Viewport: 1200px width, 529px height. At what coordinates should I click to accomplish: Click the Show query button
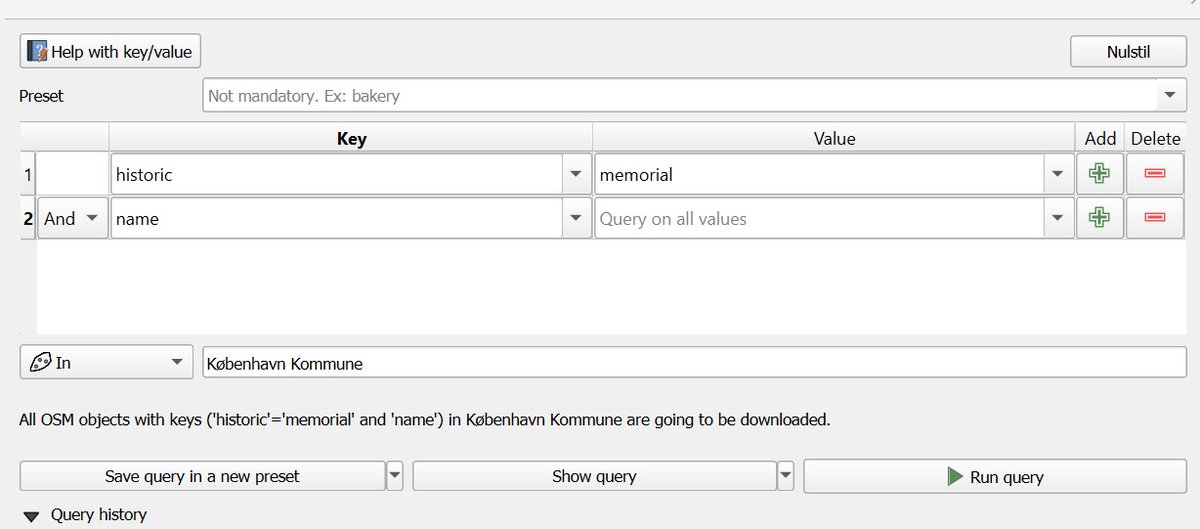[594, 476]
